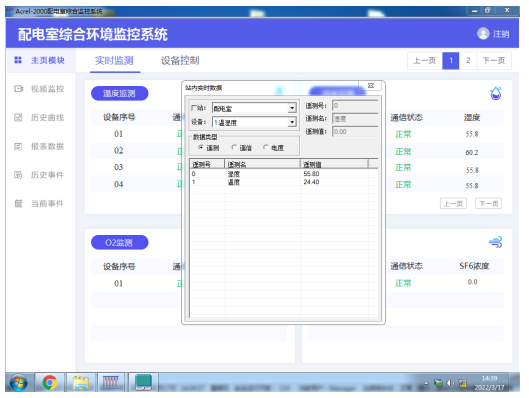Select page 2 in the pagination
This screenshot has height=398, width=529.
point(468,61)
